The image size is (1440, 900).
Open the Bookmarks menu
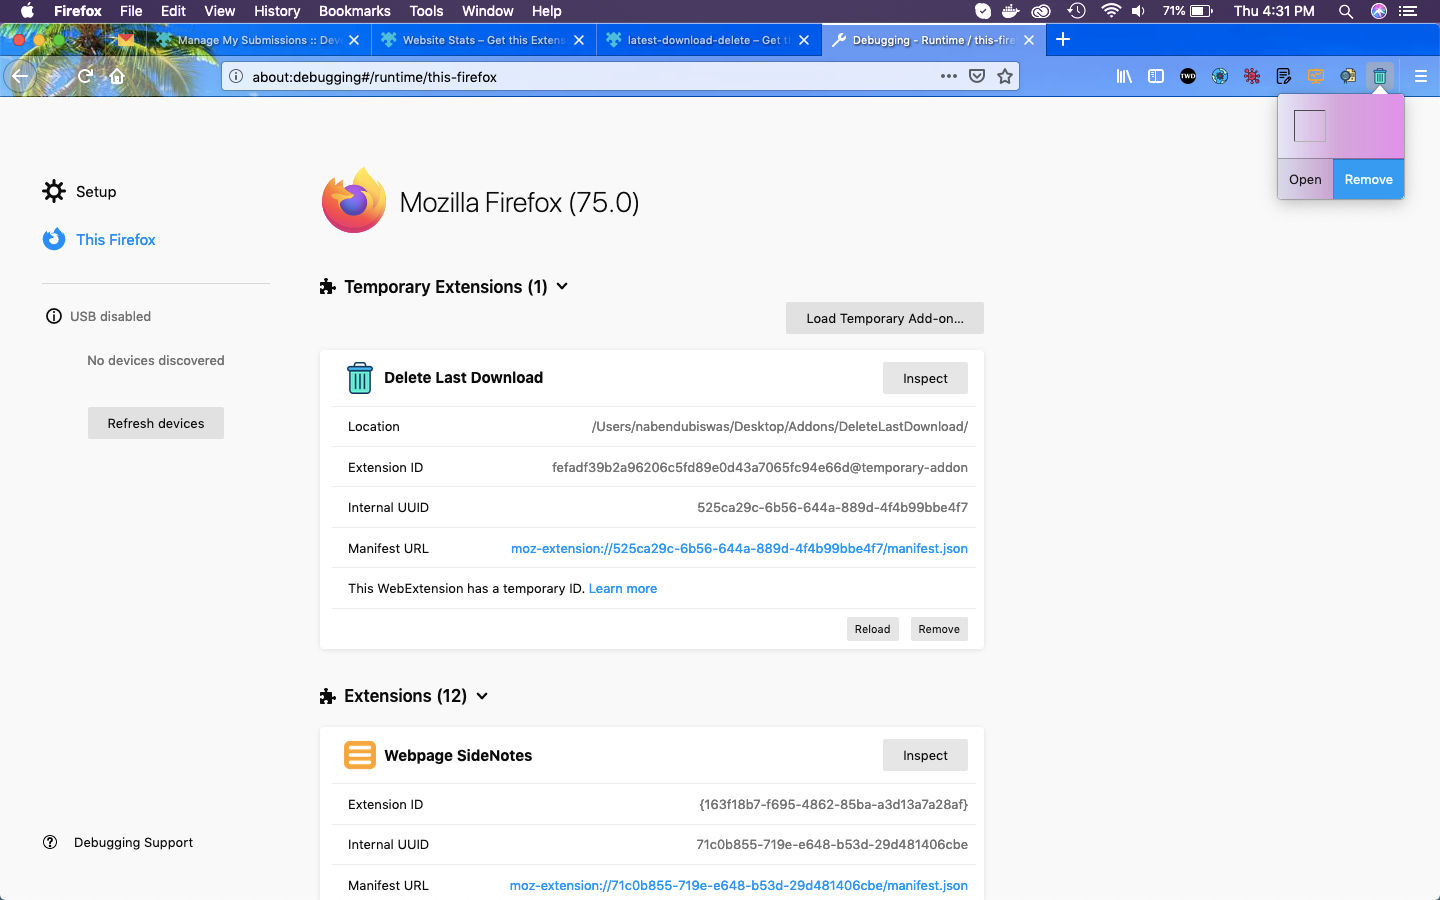coord(354,11)
